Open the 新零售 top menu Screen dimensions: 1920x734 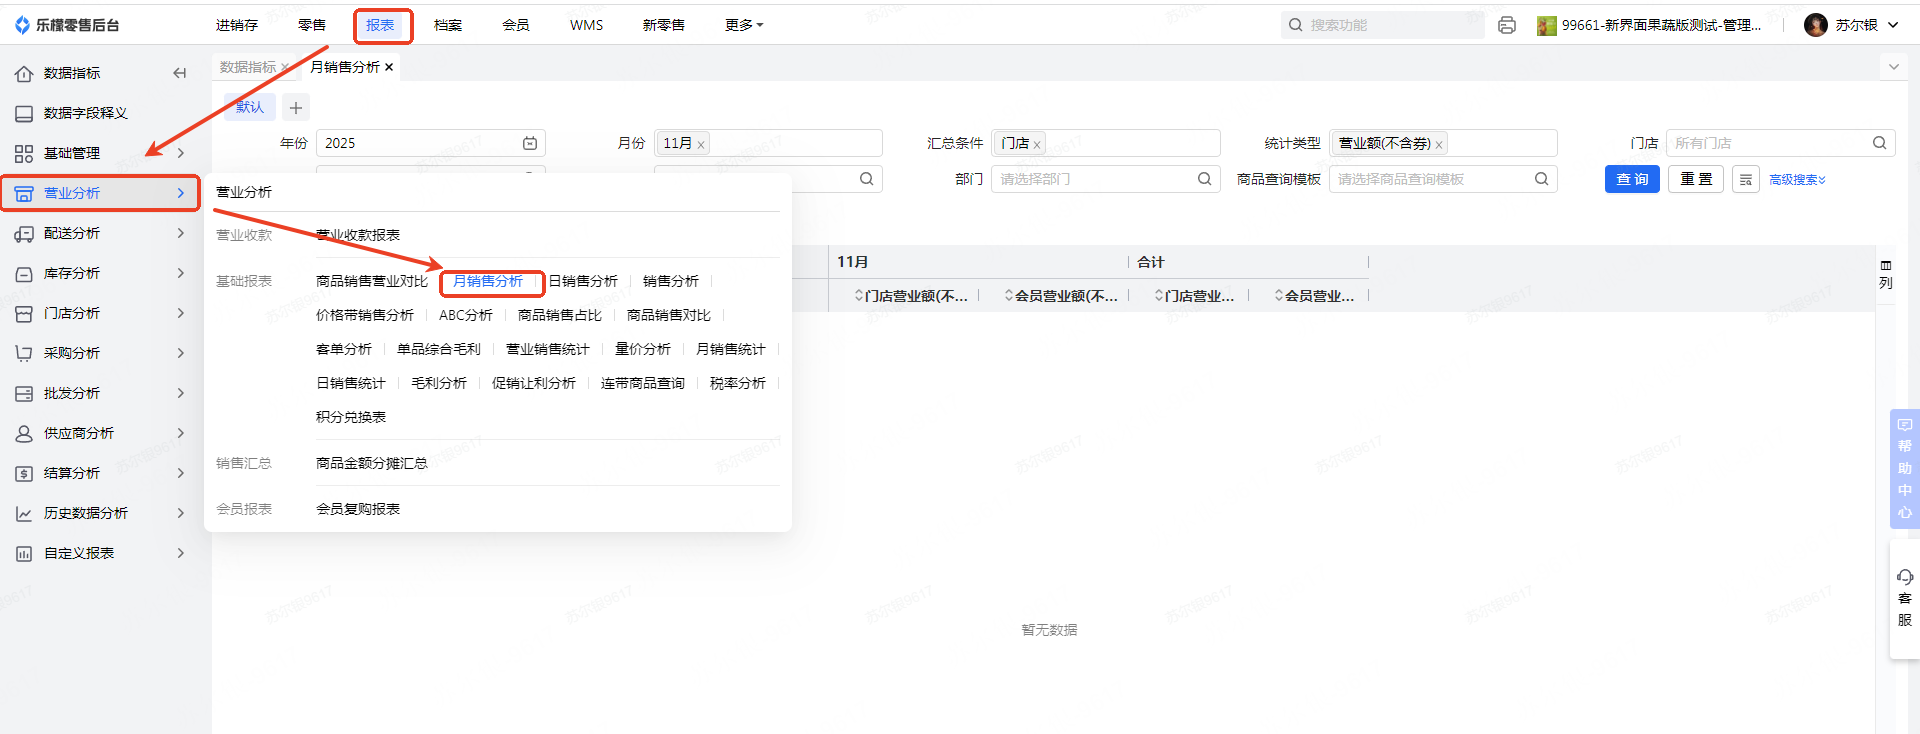point(663,25)
